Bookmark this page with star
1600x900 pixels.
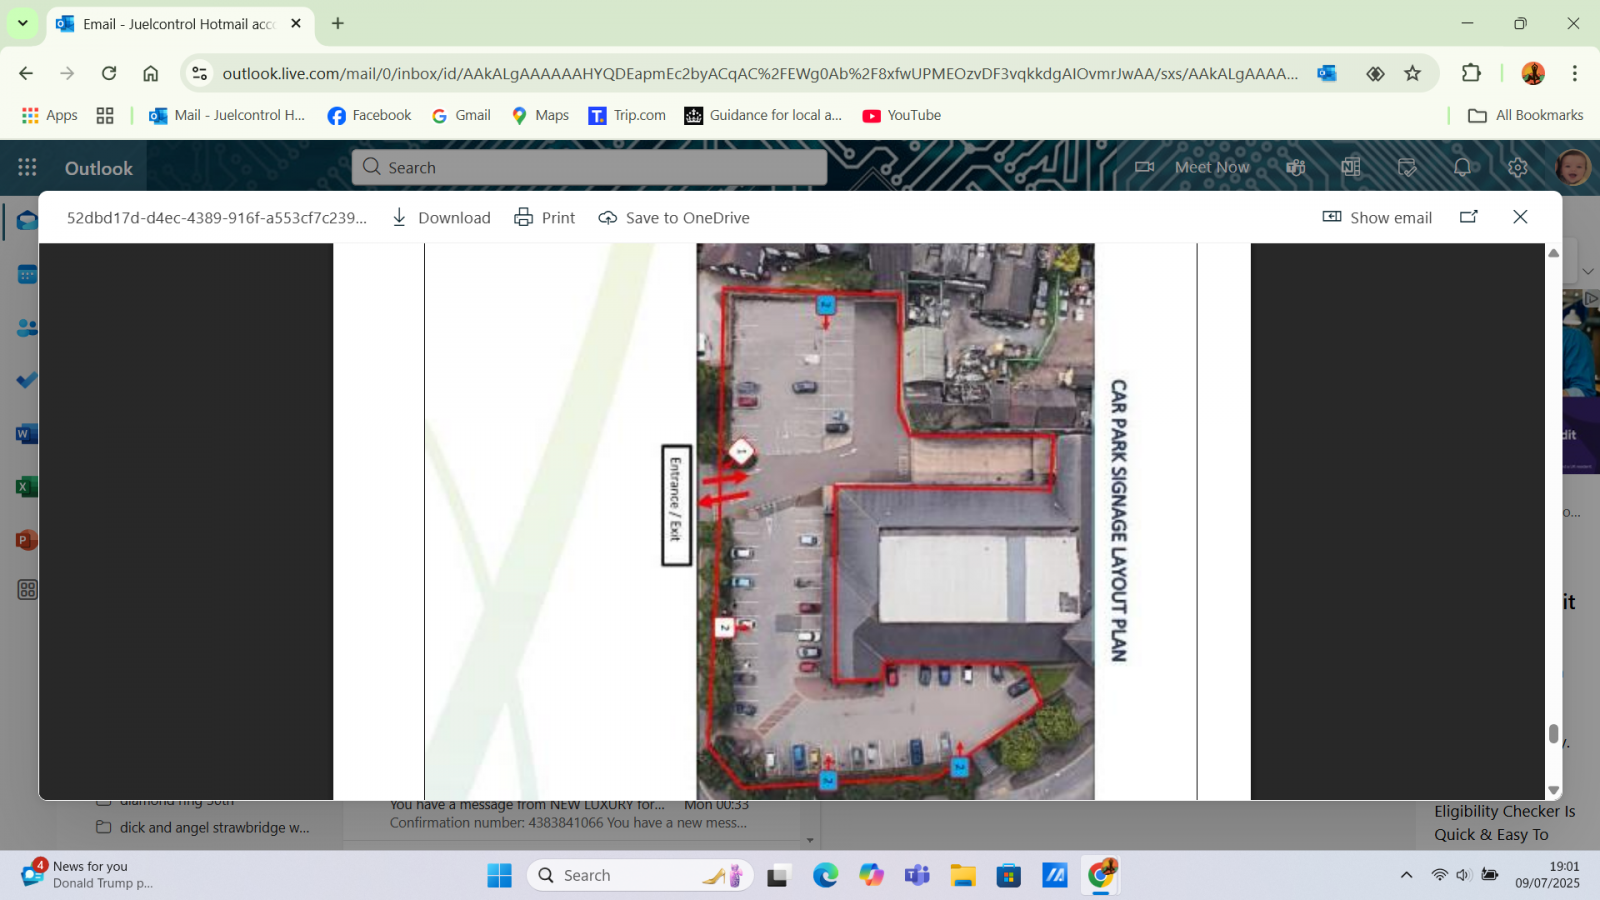tap(1412, 73)
